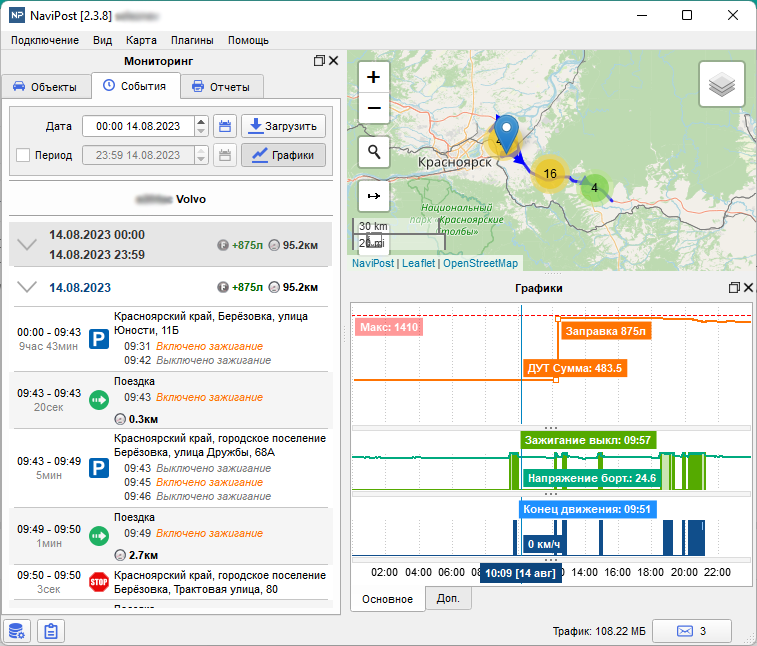Screen dimensions: 757x646
Task: Click the map arrow-to-edge tool button
Action: 374,196
